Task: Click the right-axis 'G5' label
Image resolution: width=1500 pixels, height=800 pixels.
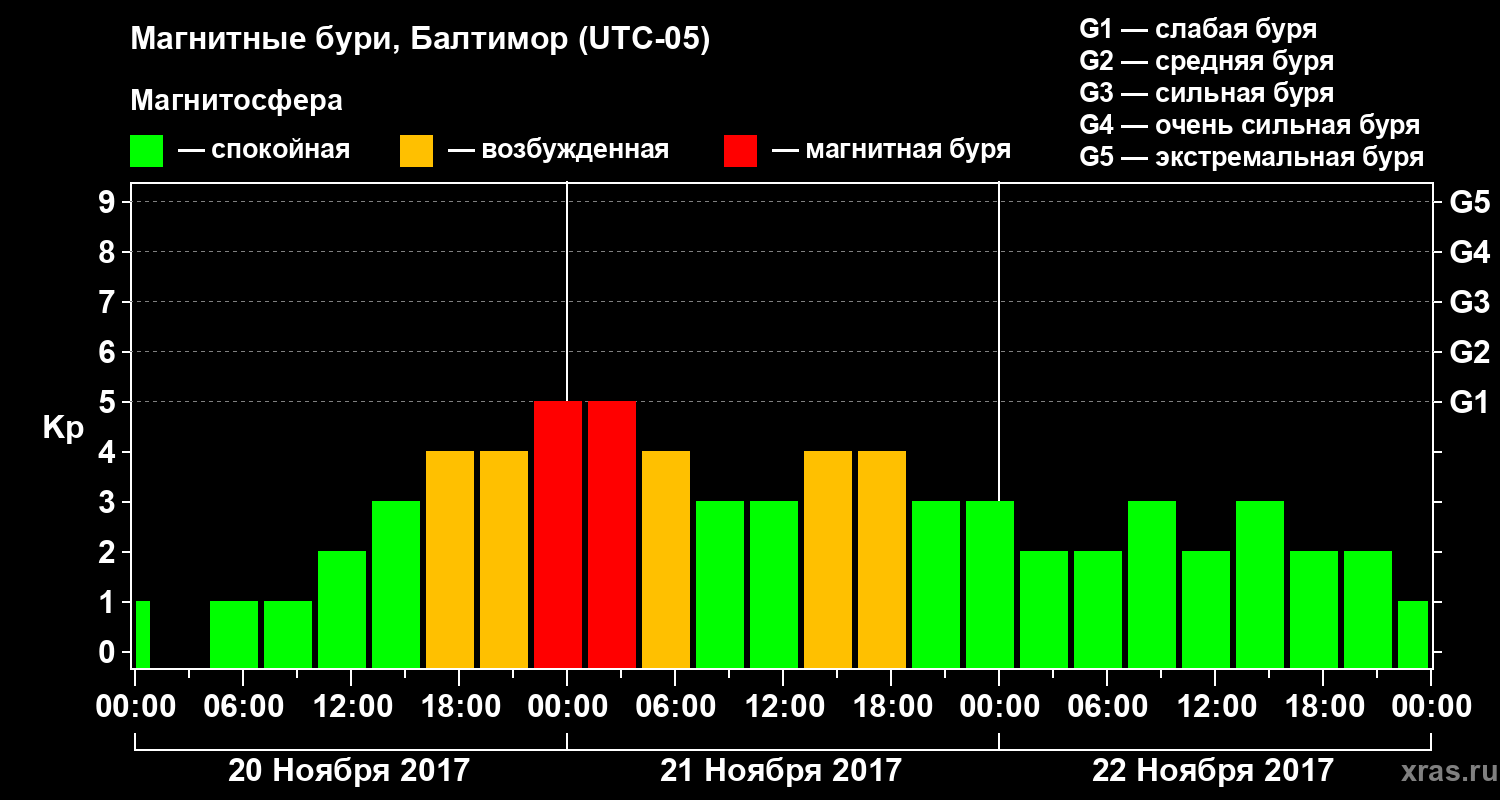Action: tap(1469, 202)
